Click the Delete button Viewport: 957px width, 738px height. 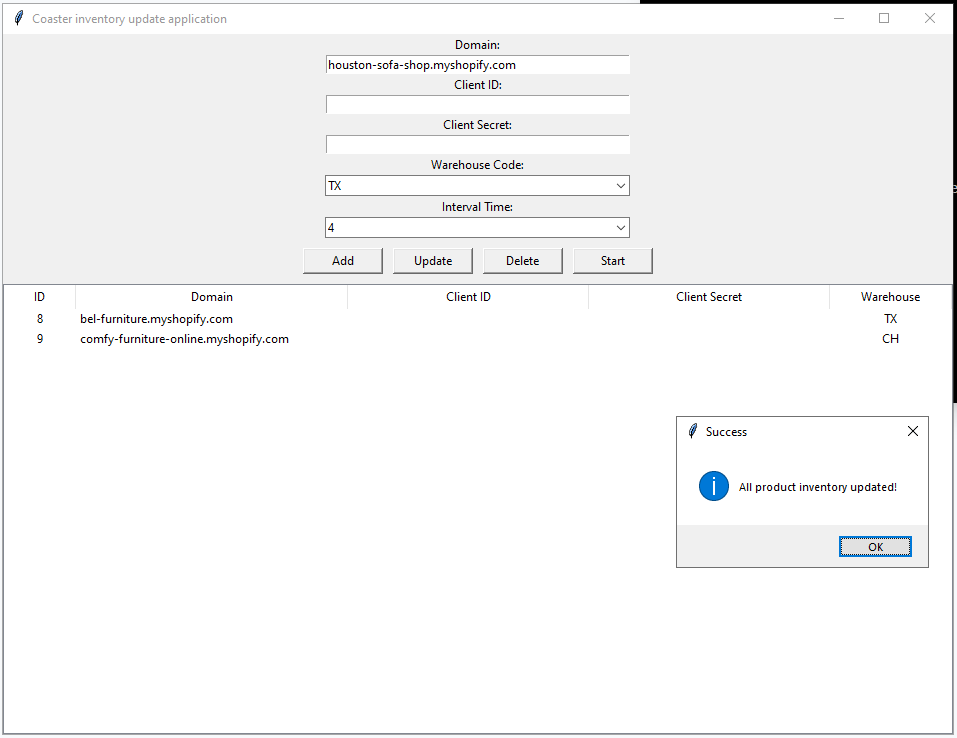tap(522, 260)
